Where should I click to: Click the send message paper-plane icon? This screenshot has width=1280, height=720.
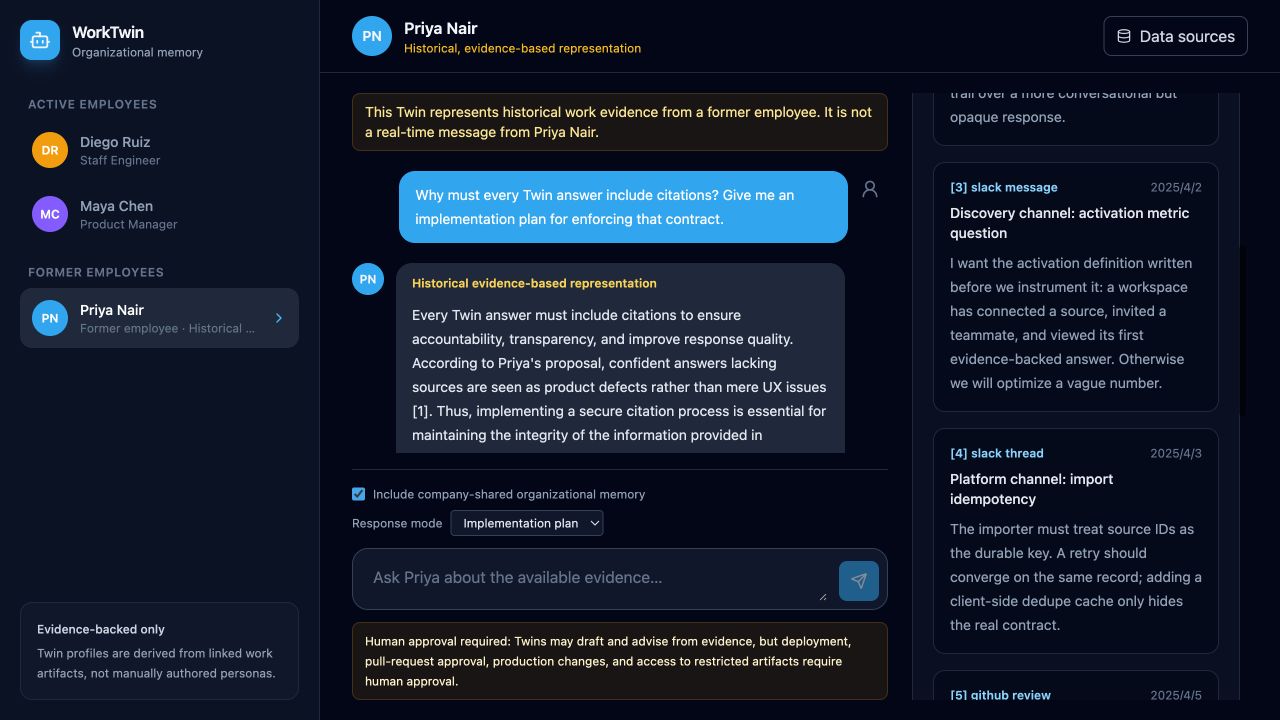859,581
